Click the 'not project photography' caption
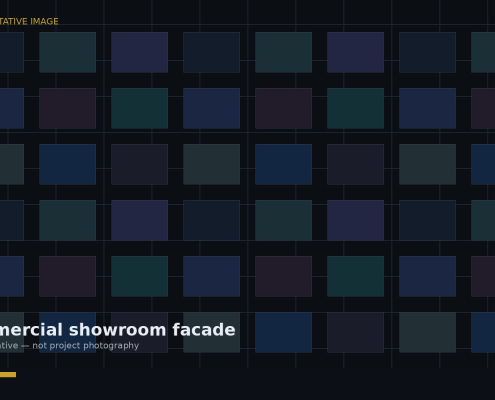 click(85, 346)
